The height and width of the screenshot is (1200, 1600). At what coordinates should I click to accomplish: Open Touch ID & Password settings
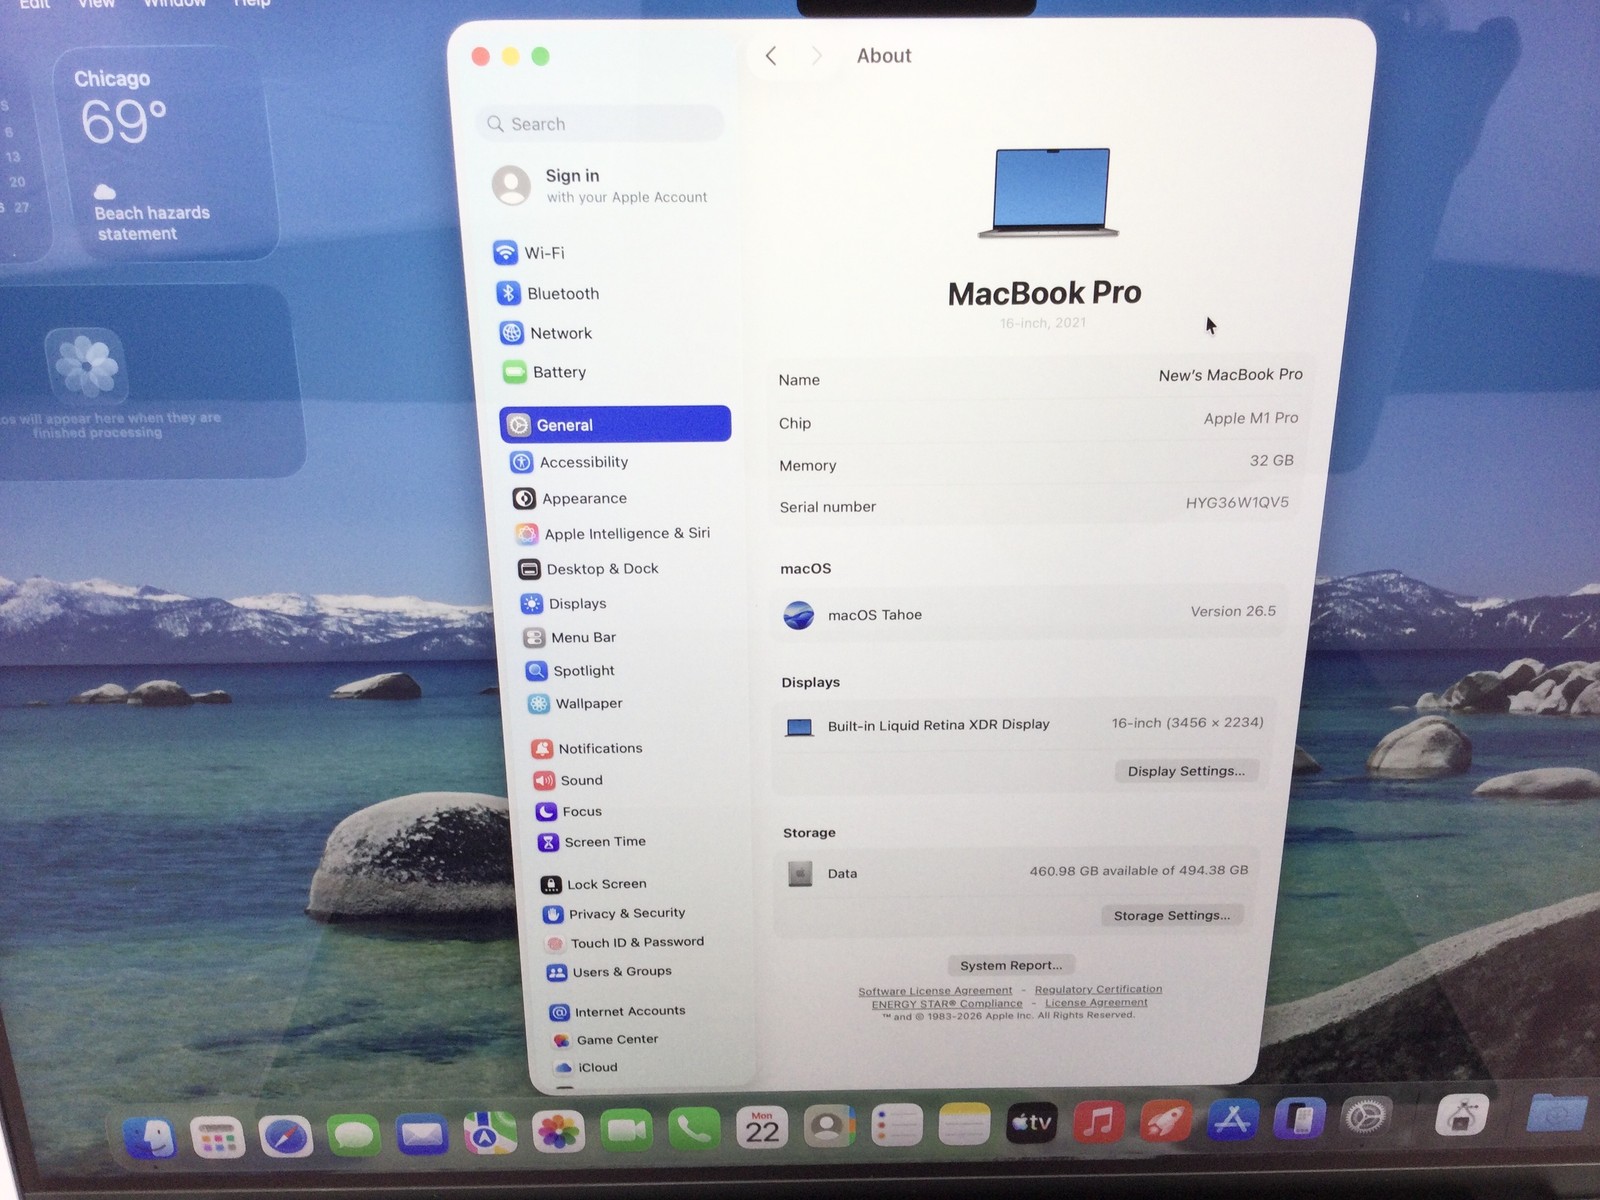pos(625,943)
